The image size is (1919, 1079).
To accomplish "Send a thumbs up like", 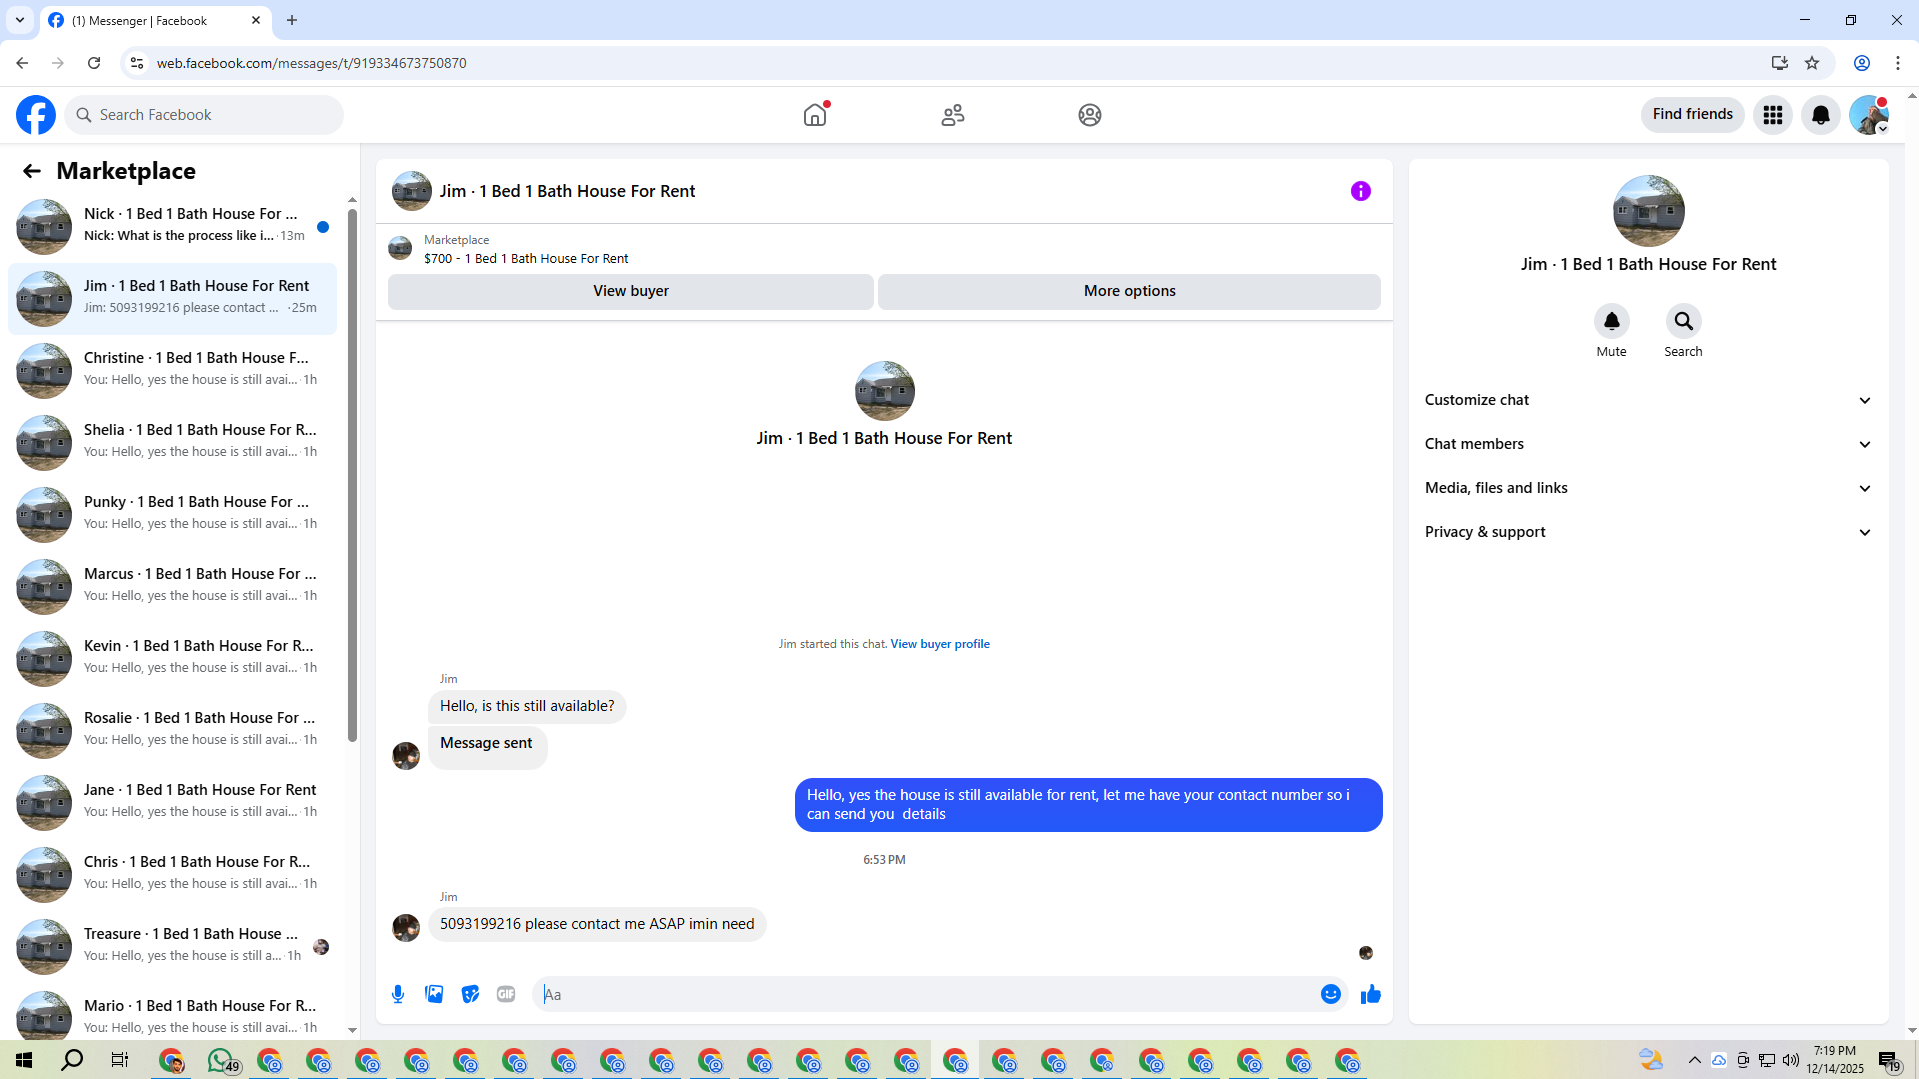I will 1370,994.
